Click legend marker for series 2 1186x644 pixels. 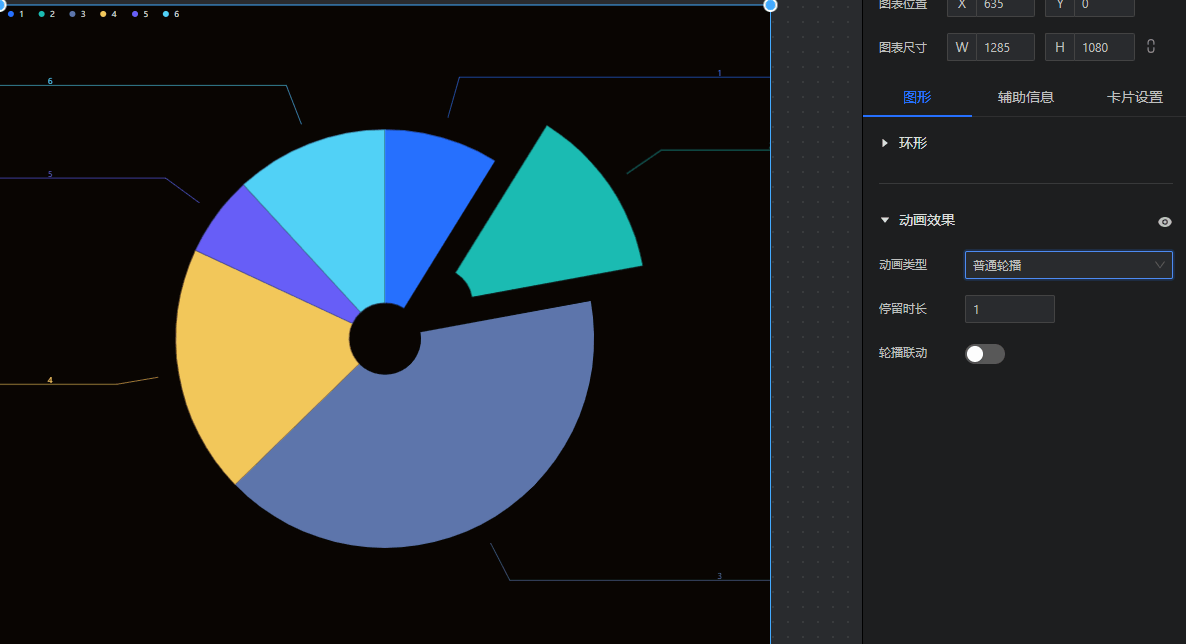pyautogui.click(x=42, y=14)
